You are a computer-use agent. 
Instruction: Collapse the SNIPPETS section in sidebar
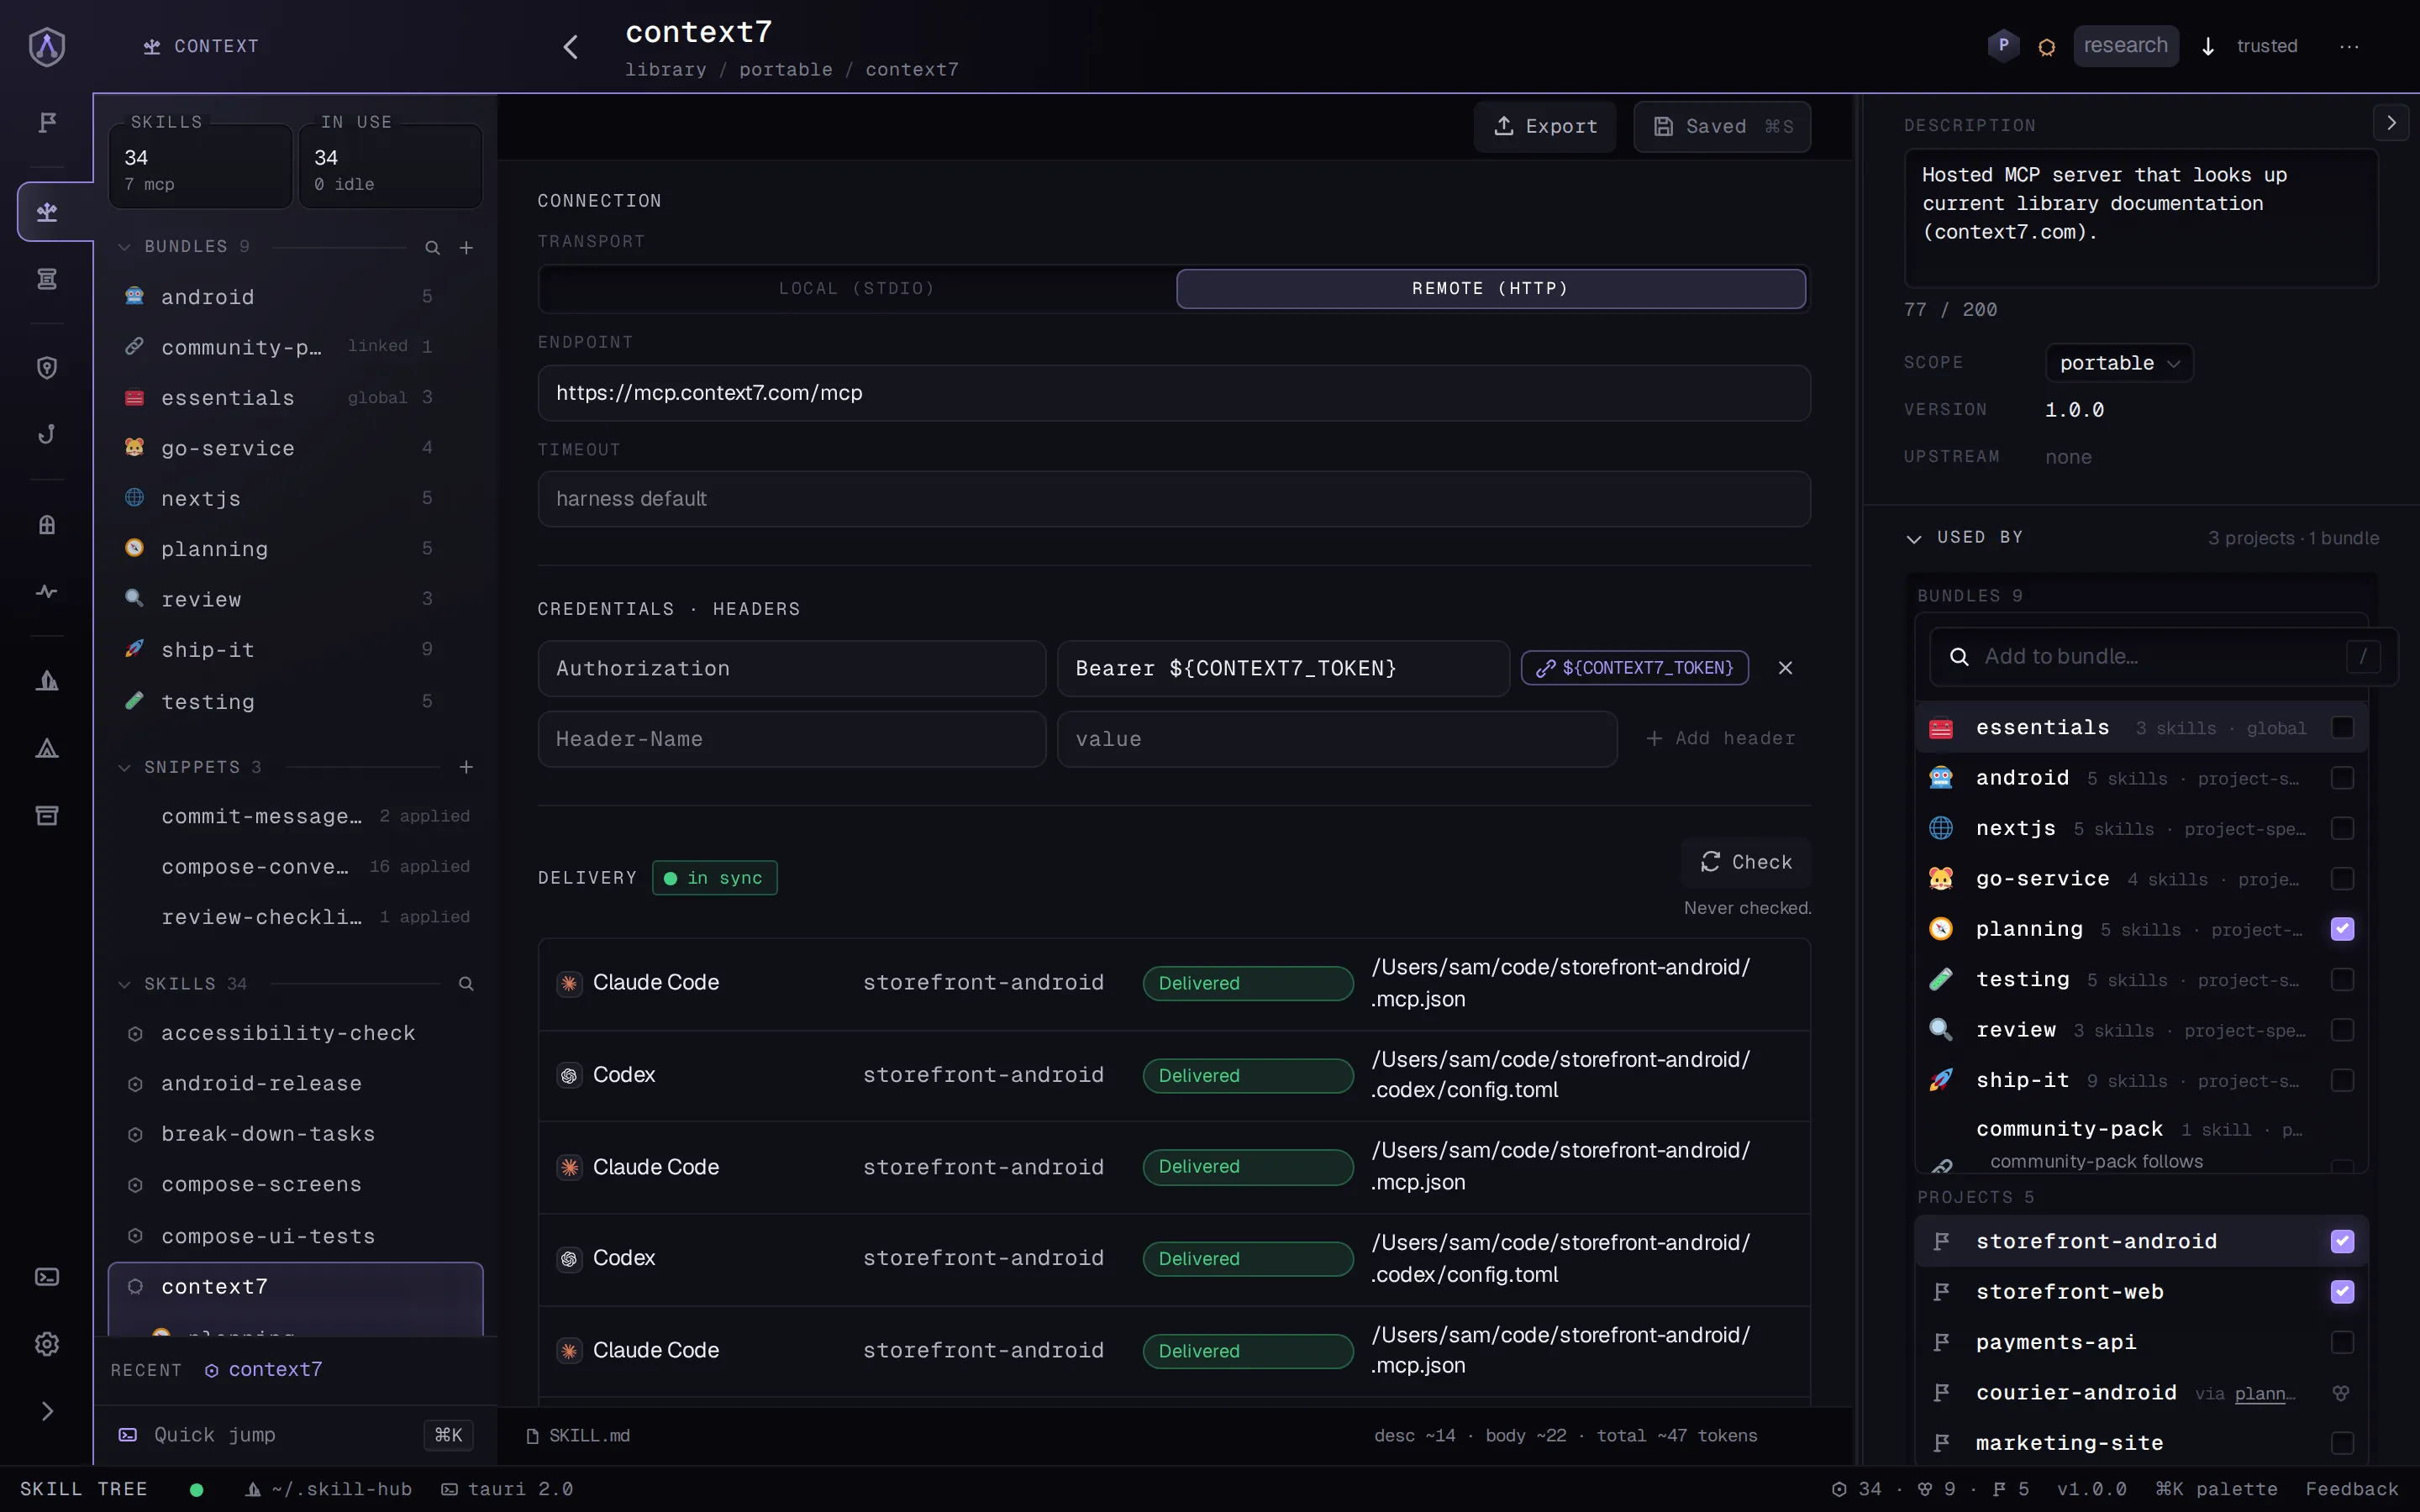pyautogui.click(x=124, y=767)
